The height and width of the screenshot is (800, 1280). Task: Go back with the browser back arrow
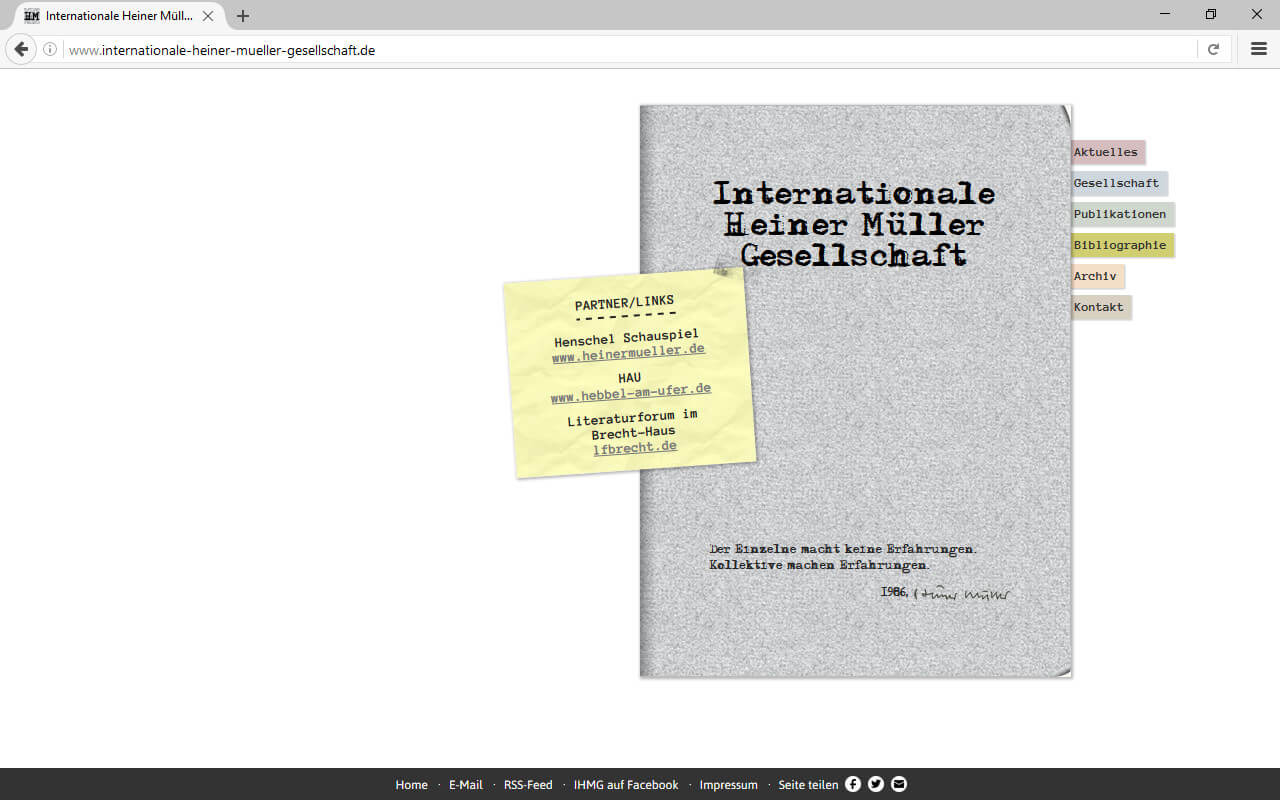pos(21,49)
